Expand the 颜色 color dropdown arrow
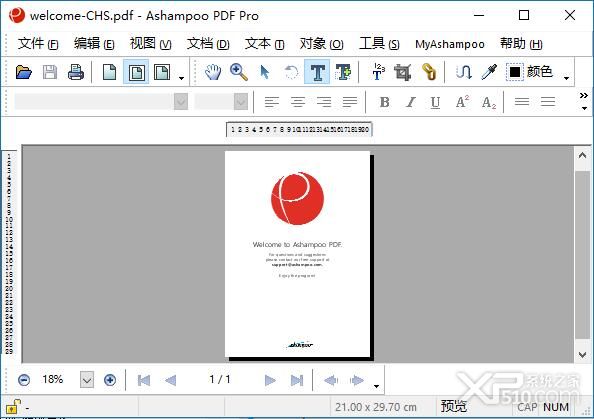The width and height of the screenshot is (594, 419). point(566,78)
